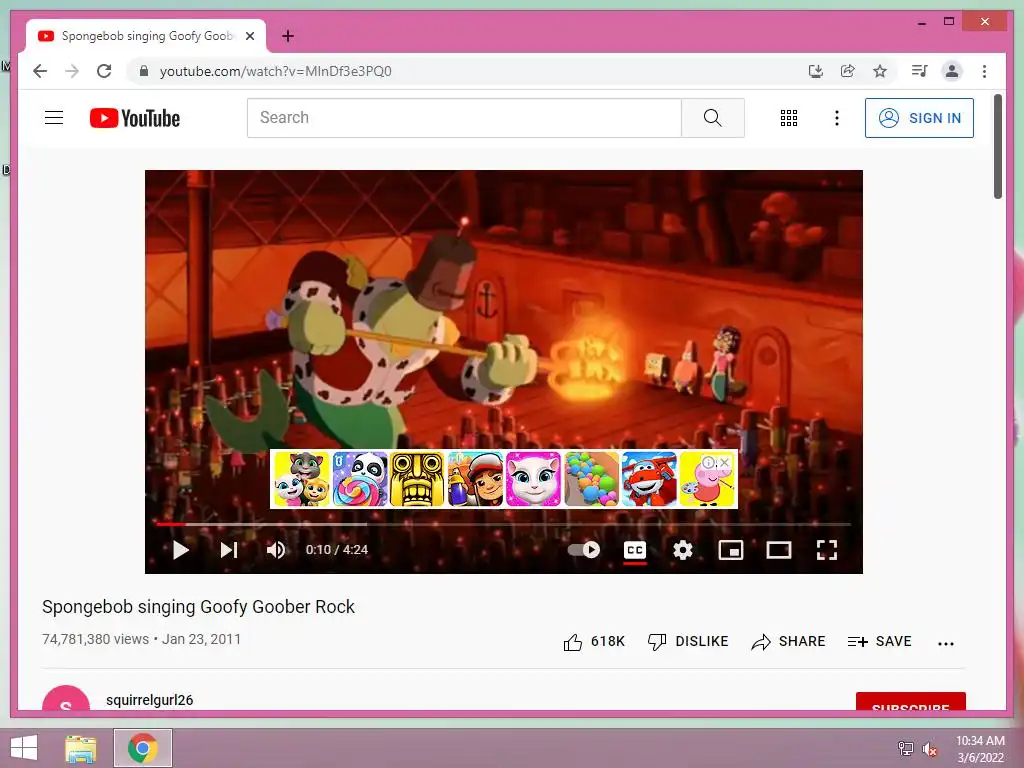Open more actions ellipsis below video
Image resolution: width=1024 pixels, height=768 pixels.
(946, 643)
